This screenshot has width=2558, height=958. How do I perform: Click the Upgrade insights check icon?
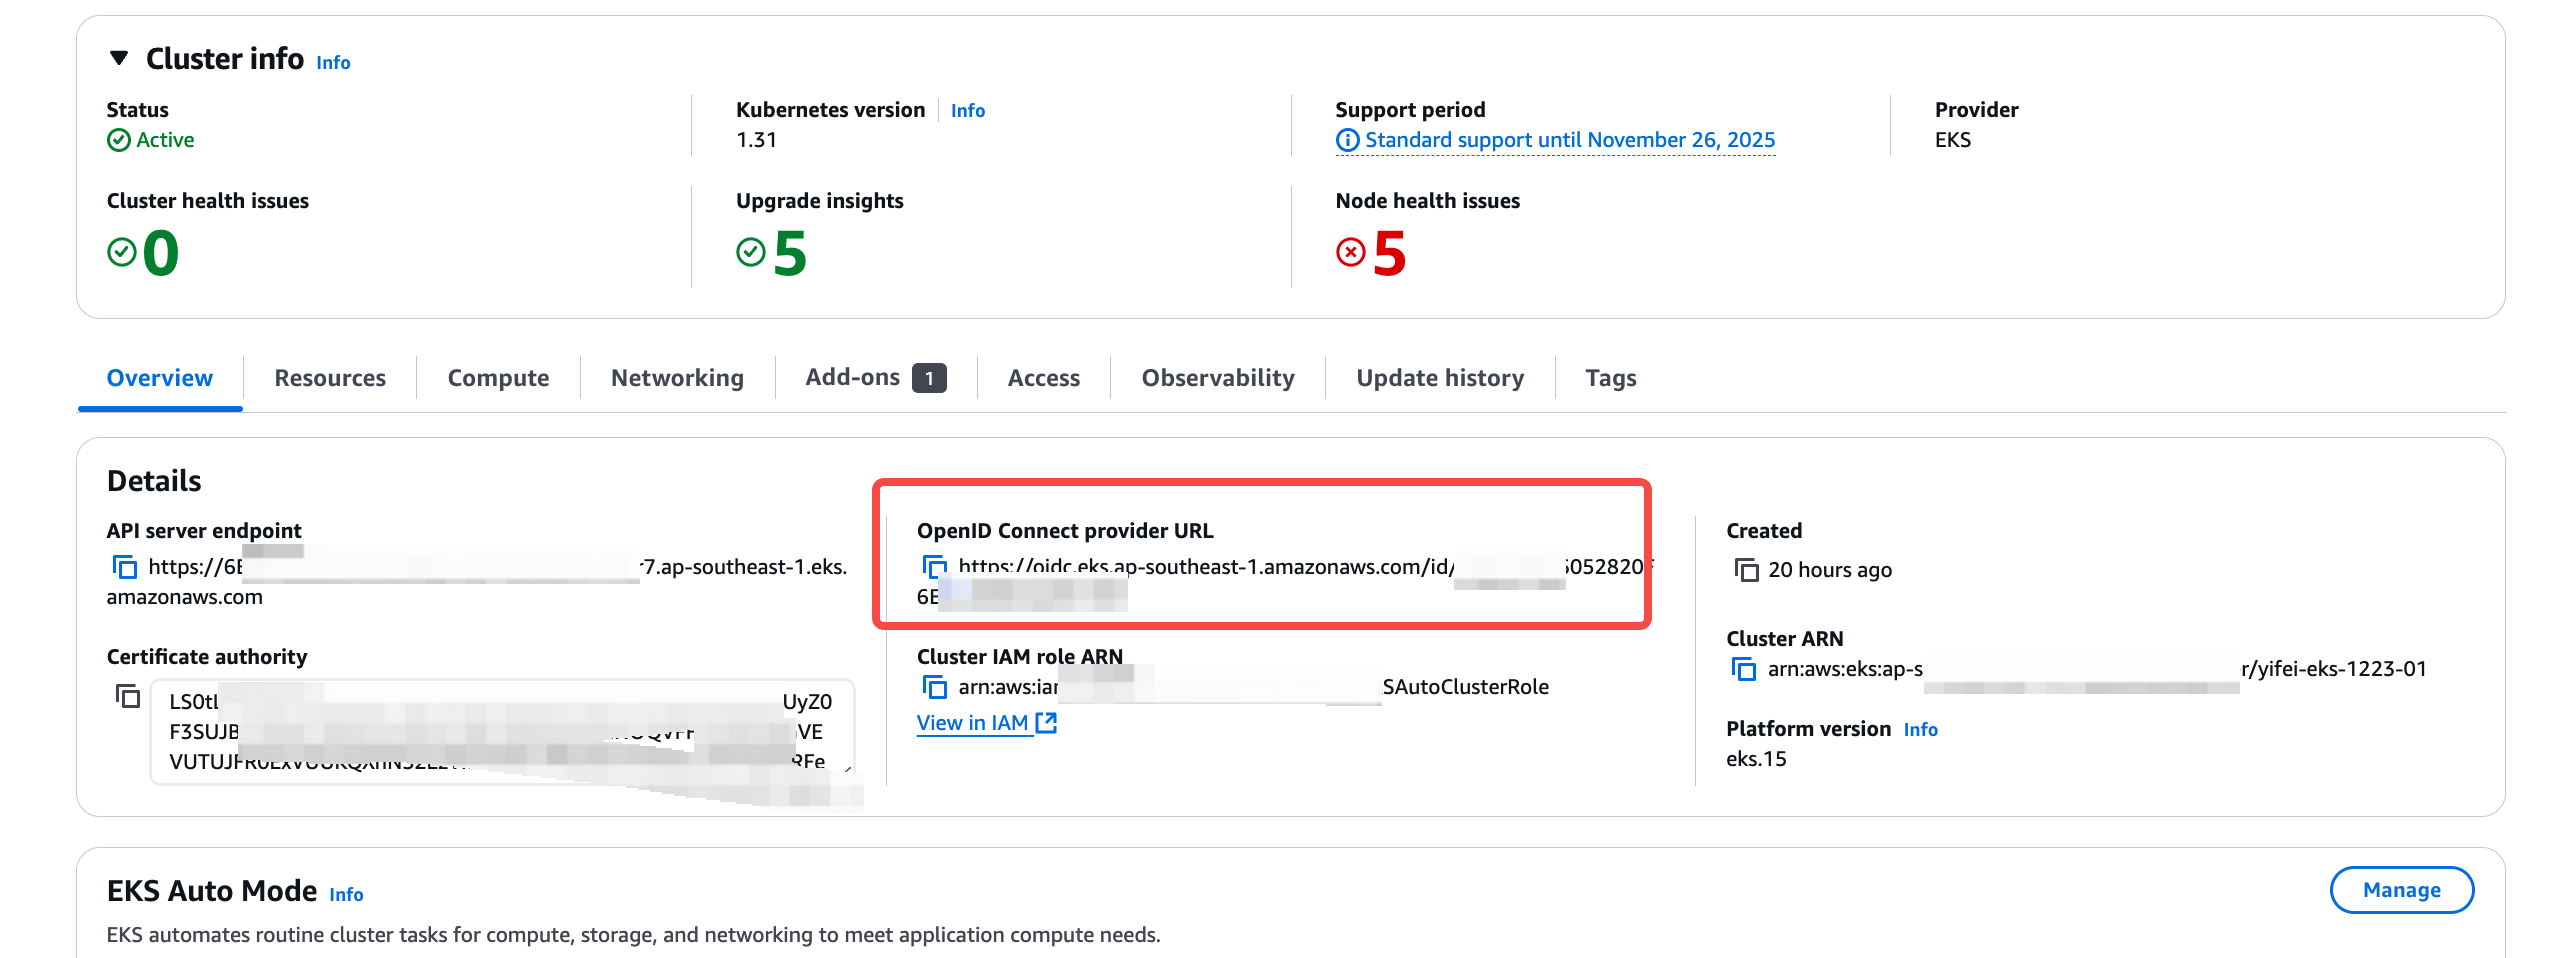750,252
